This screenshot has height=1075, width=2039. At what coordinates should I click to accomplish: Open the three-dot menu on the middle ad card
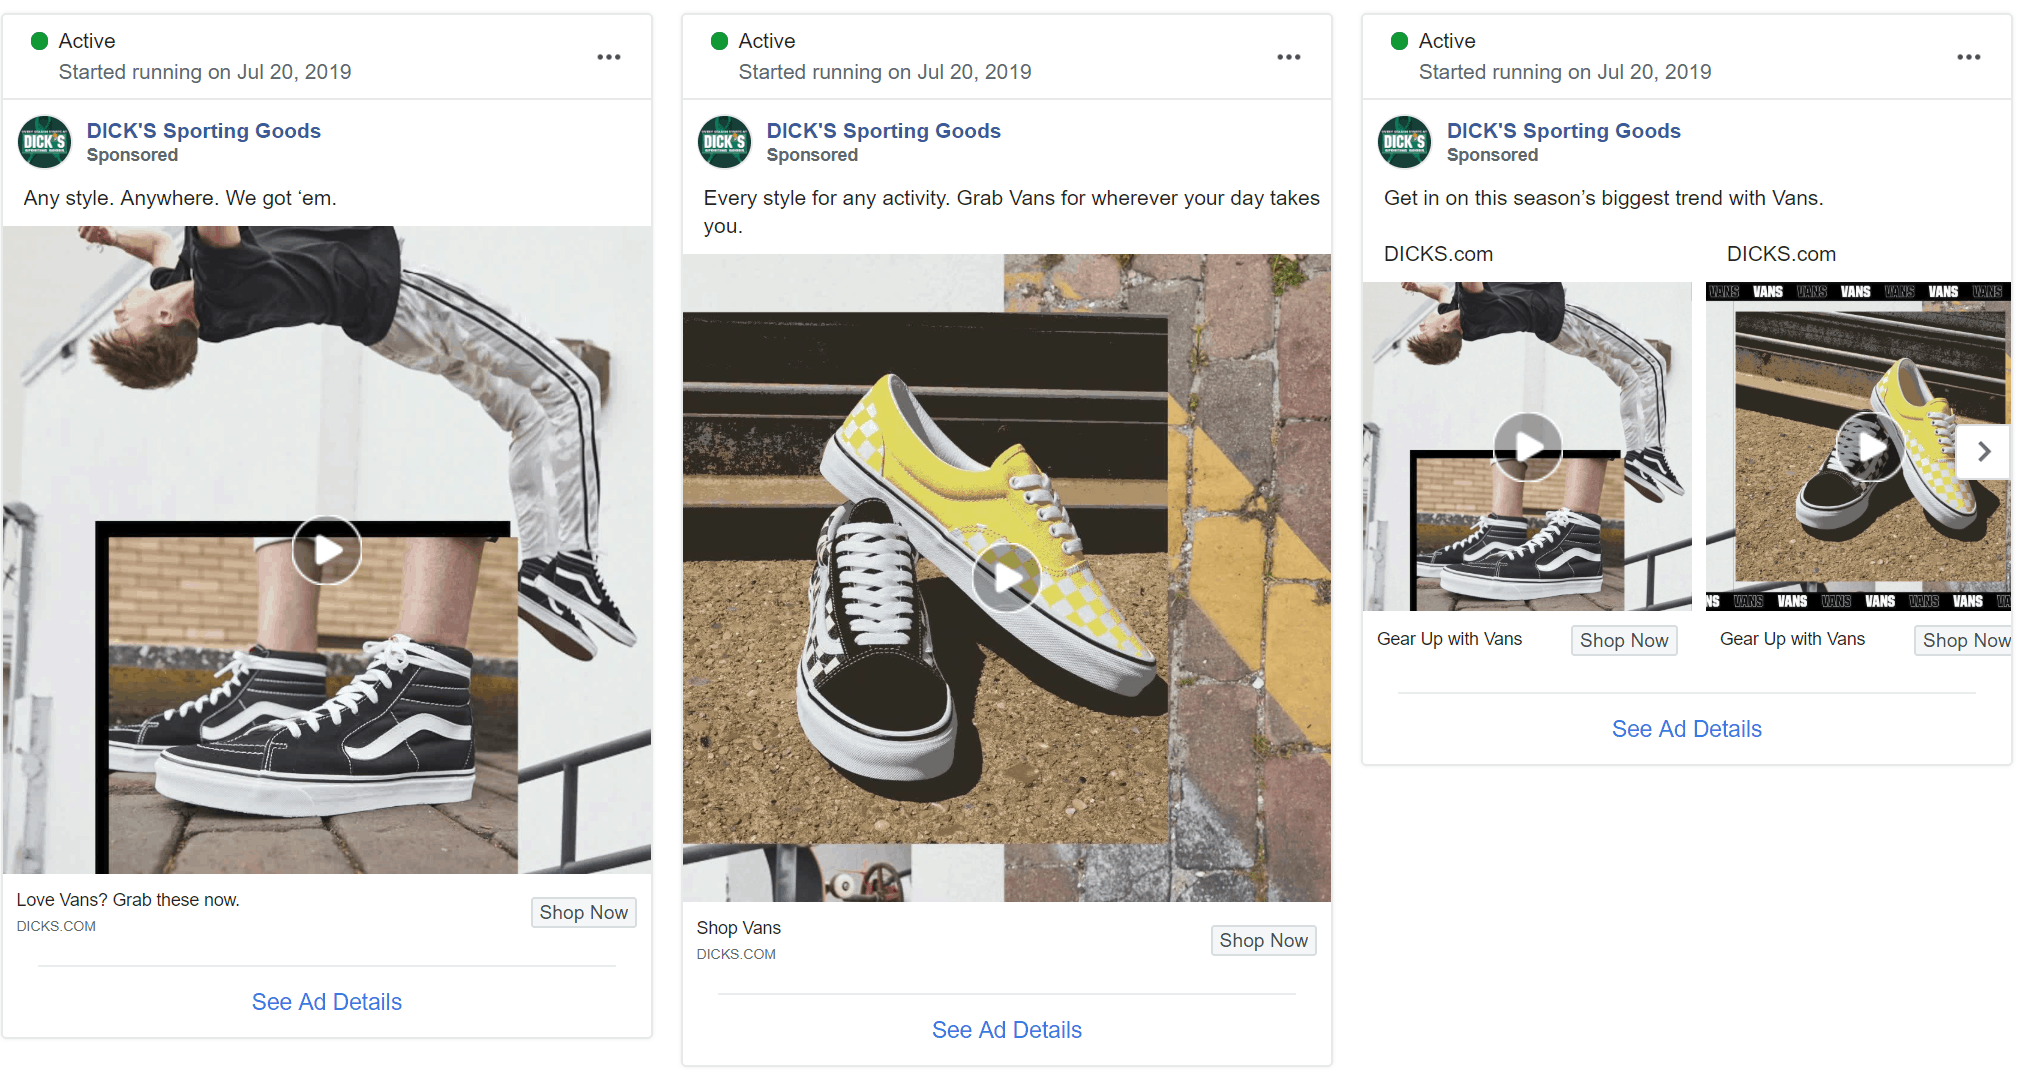pos(1289,57)
